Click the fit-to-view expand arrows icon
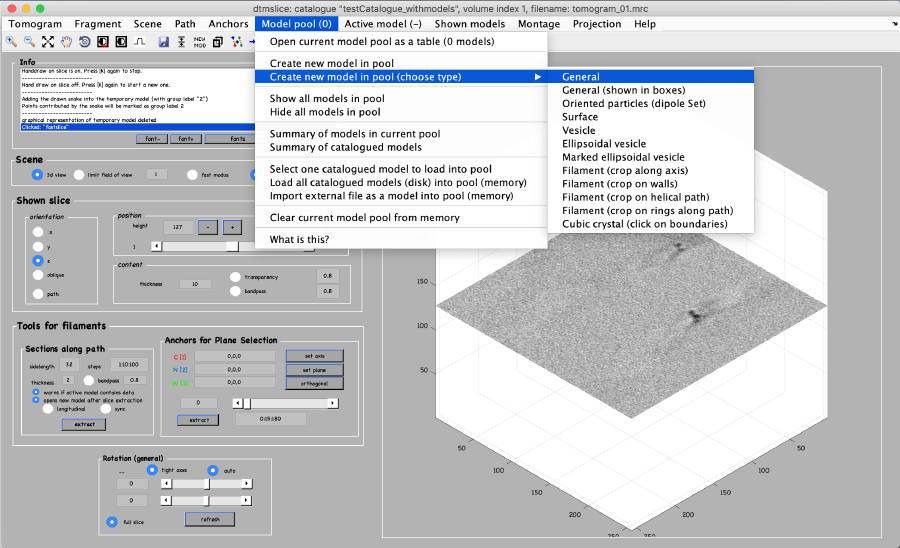 click(x=48, y=42)
